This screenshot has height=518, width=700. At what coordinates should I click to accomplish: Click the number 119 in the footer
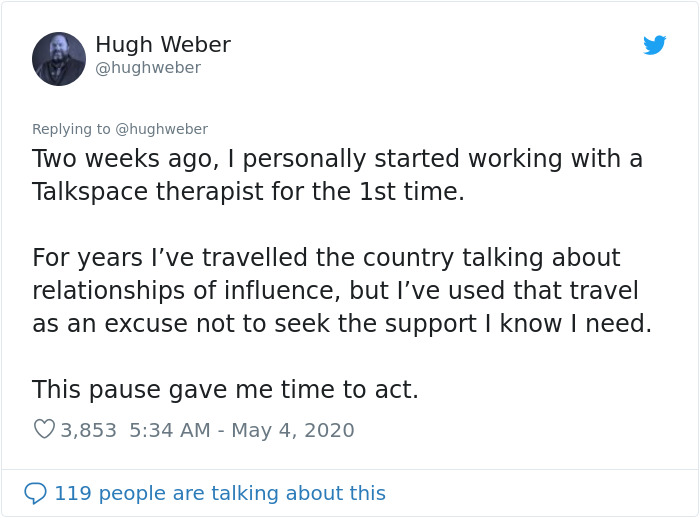73,493
